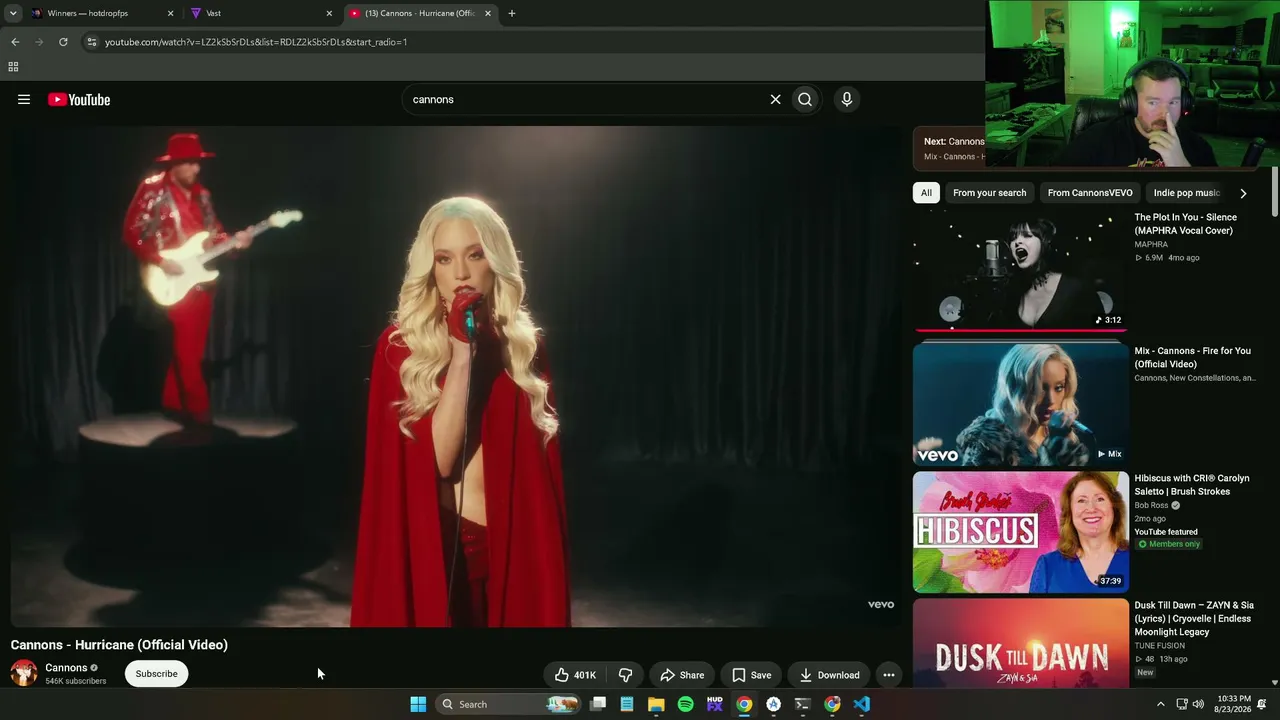Download the Hurricane video

click(x=829, y=675)
